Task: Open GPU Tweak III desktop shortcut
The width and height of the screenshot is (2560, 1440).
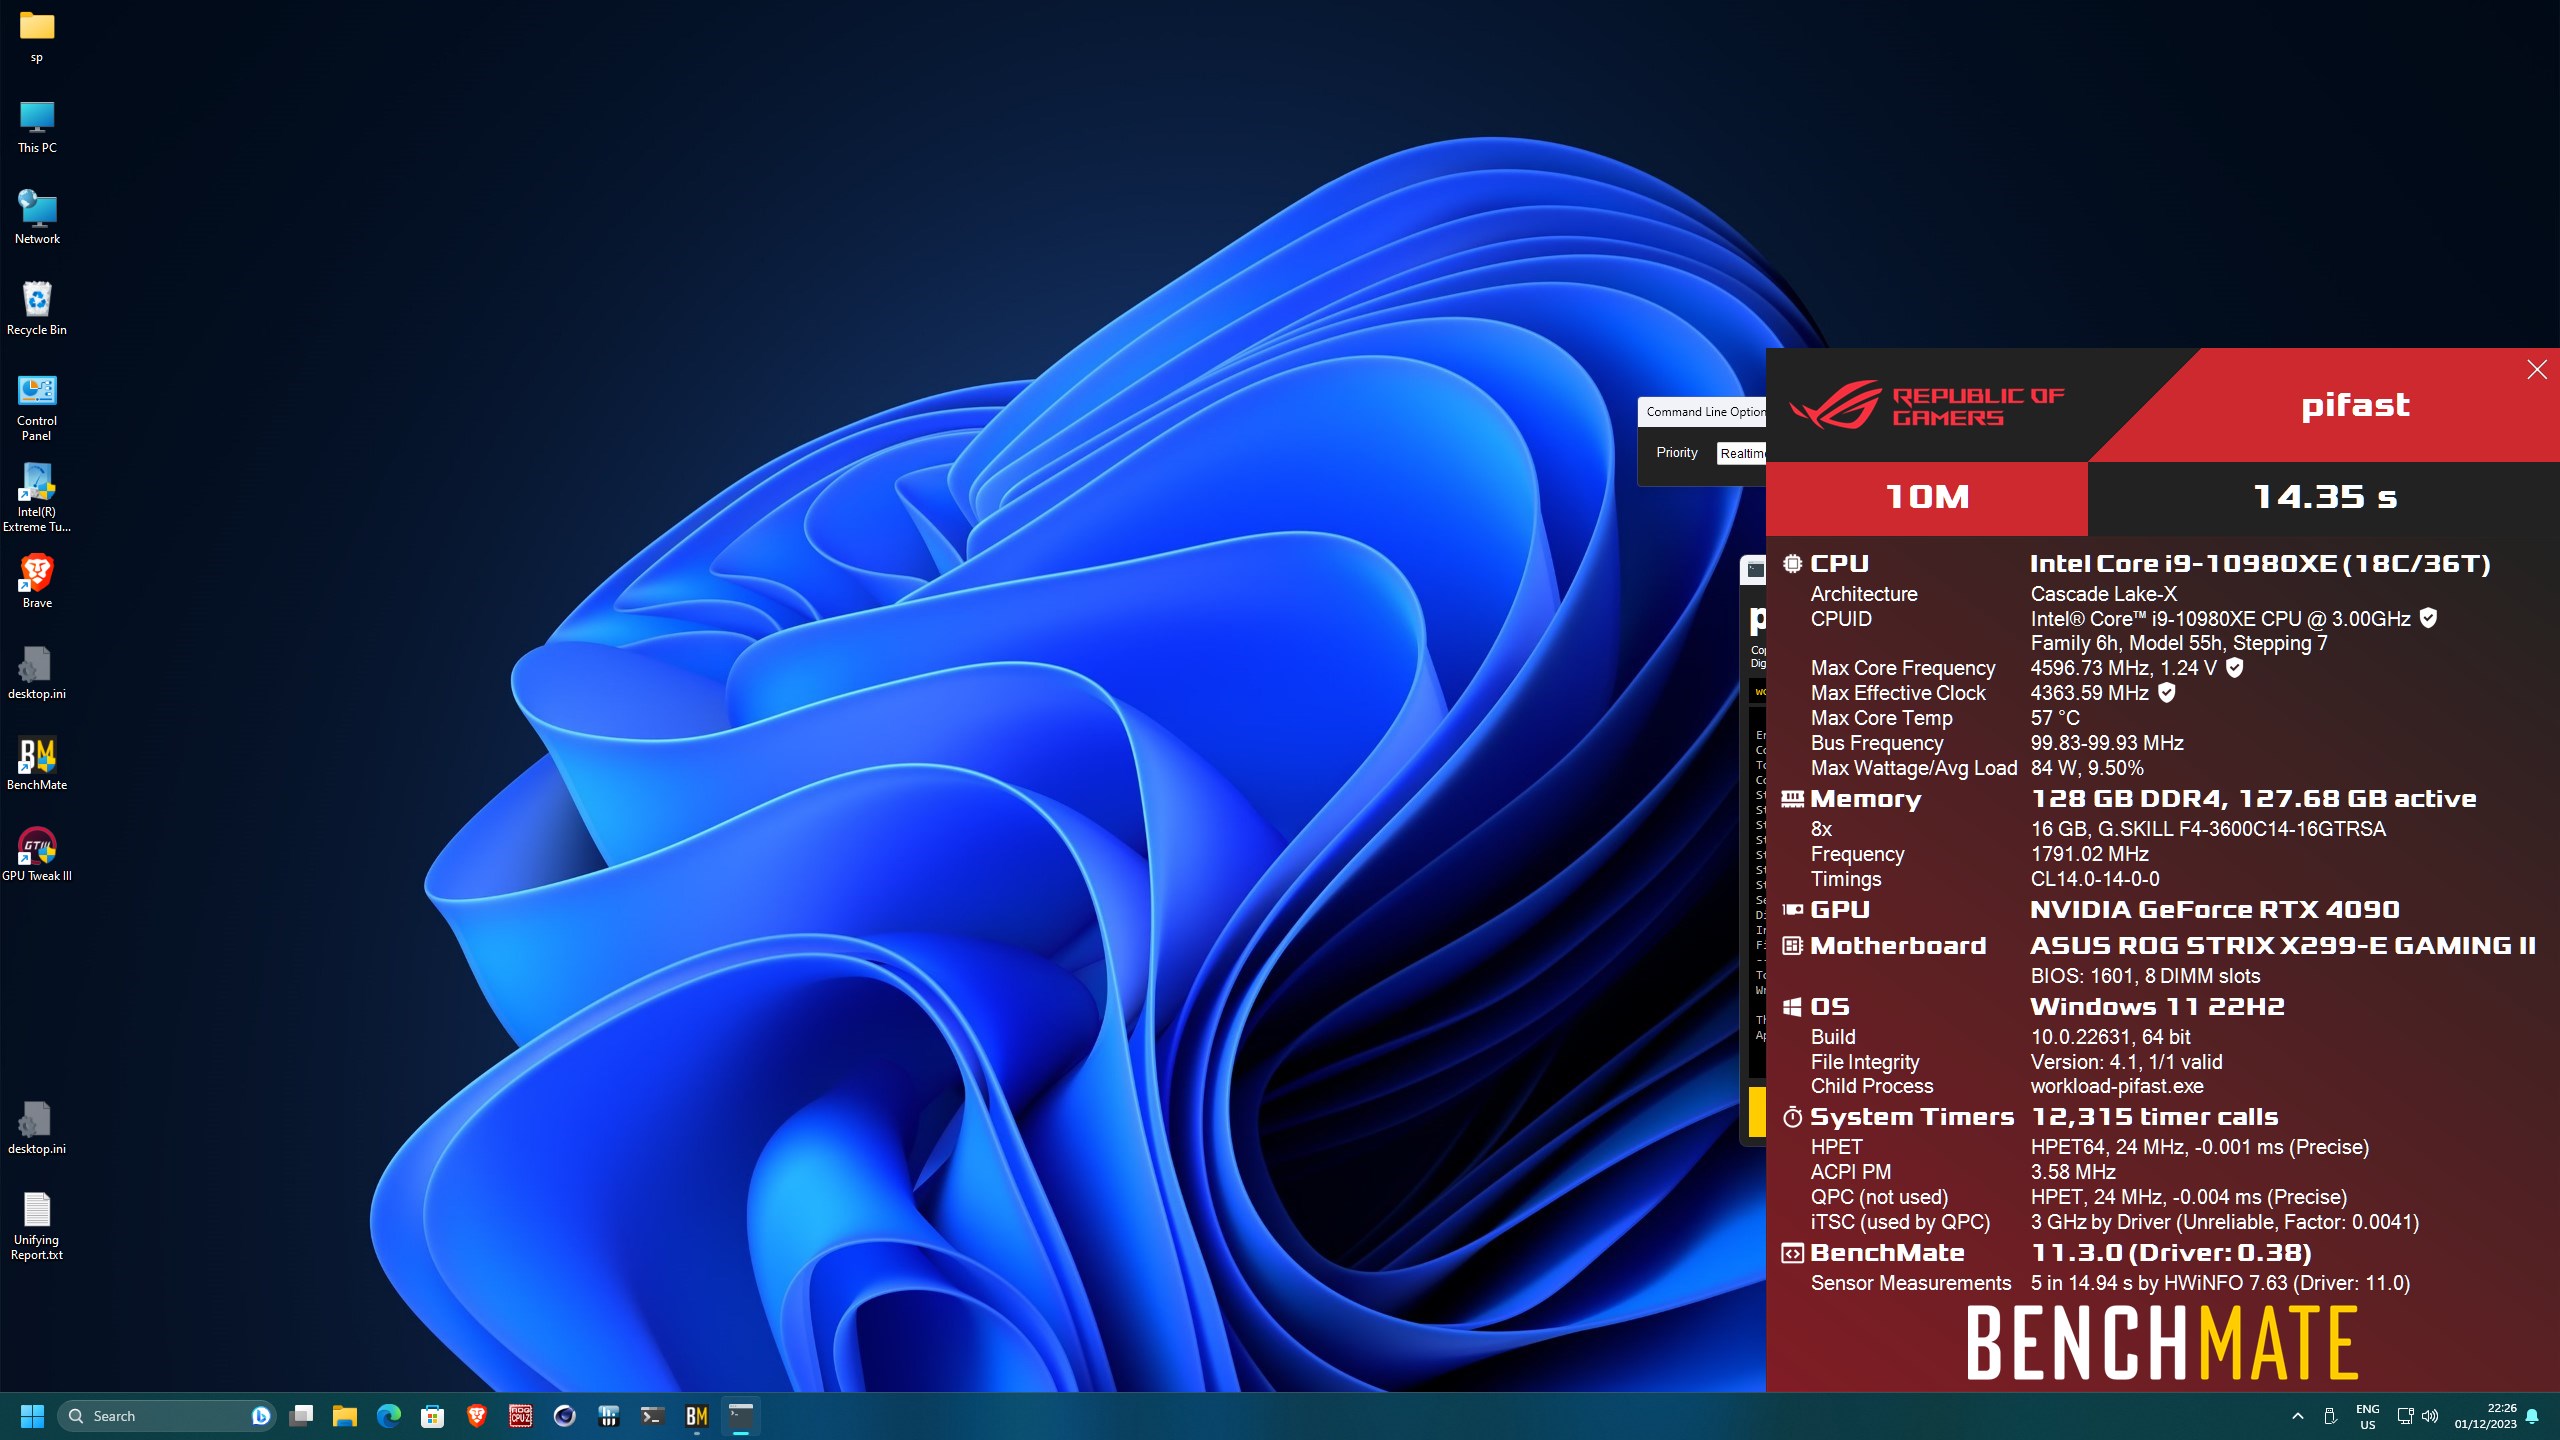Action: coord(37,854)
